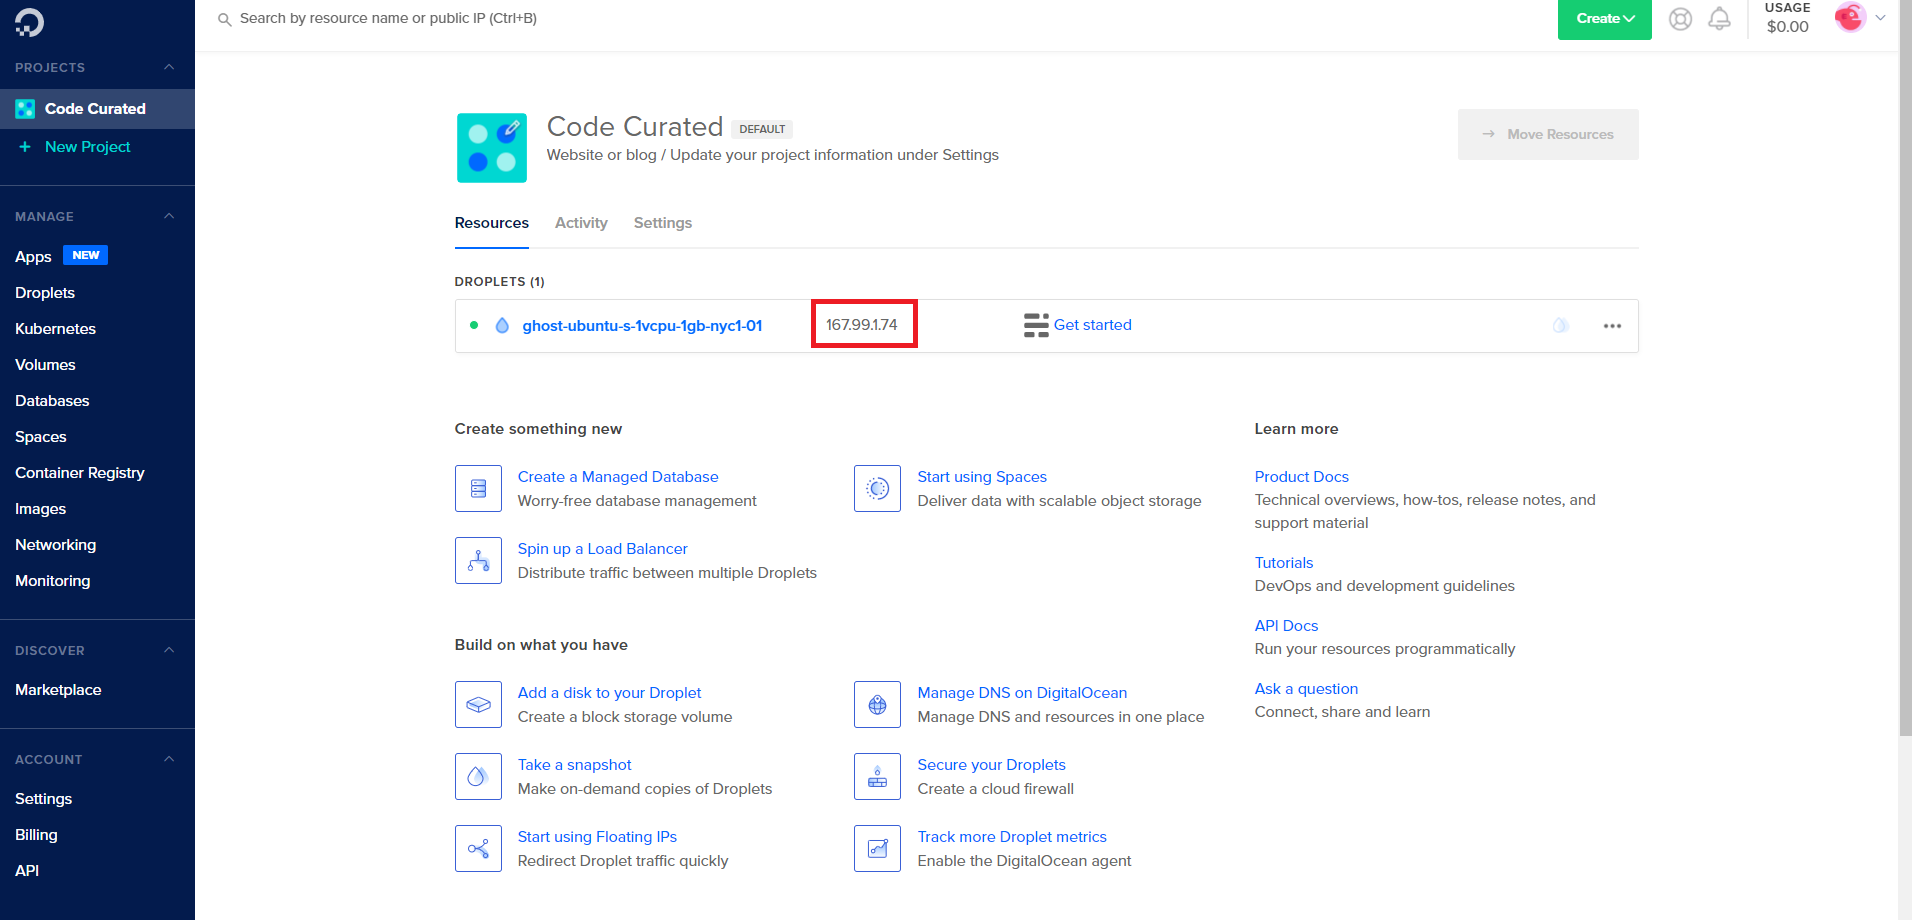Click the block storage disk icon
1912x920 pixels.
478,705
